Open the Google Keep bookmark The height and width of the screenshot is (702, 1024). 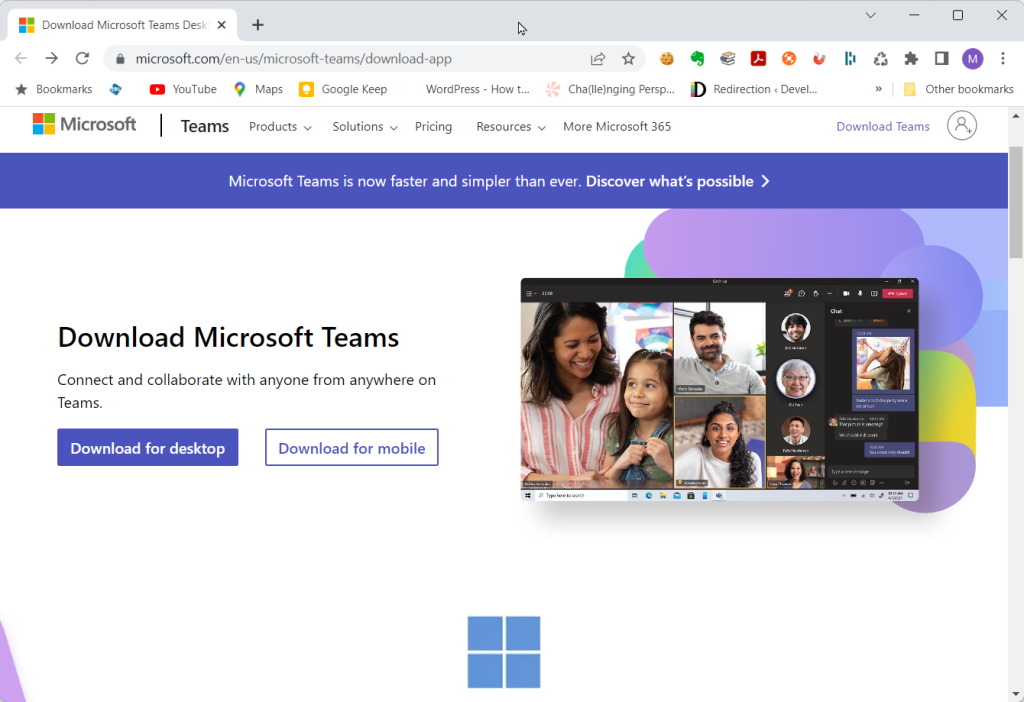click(x=344, y=89)
